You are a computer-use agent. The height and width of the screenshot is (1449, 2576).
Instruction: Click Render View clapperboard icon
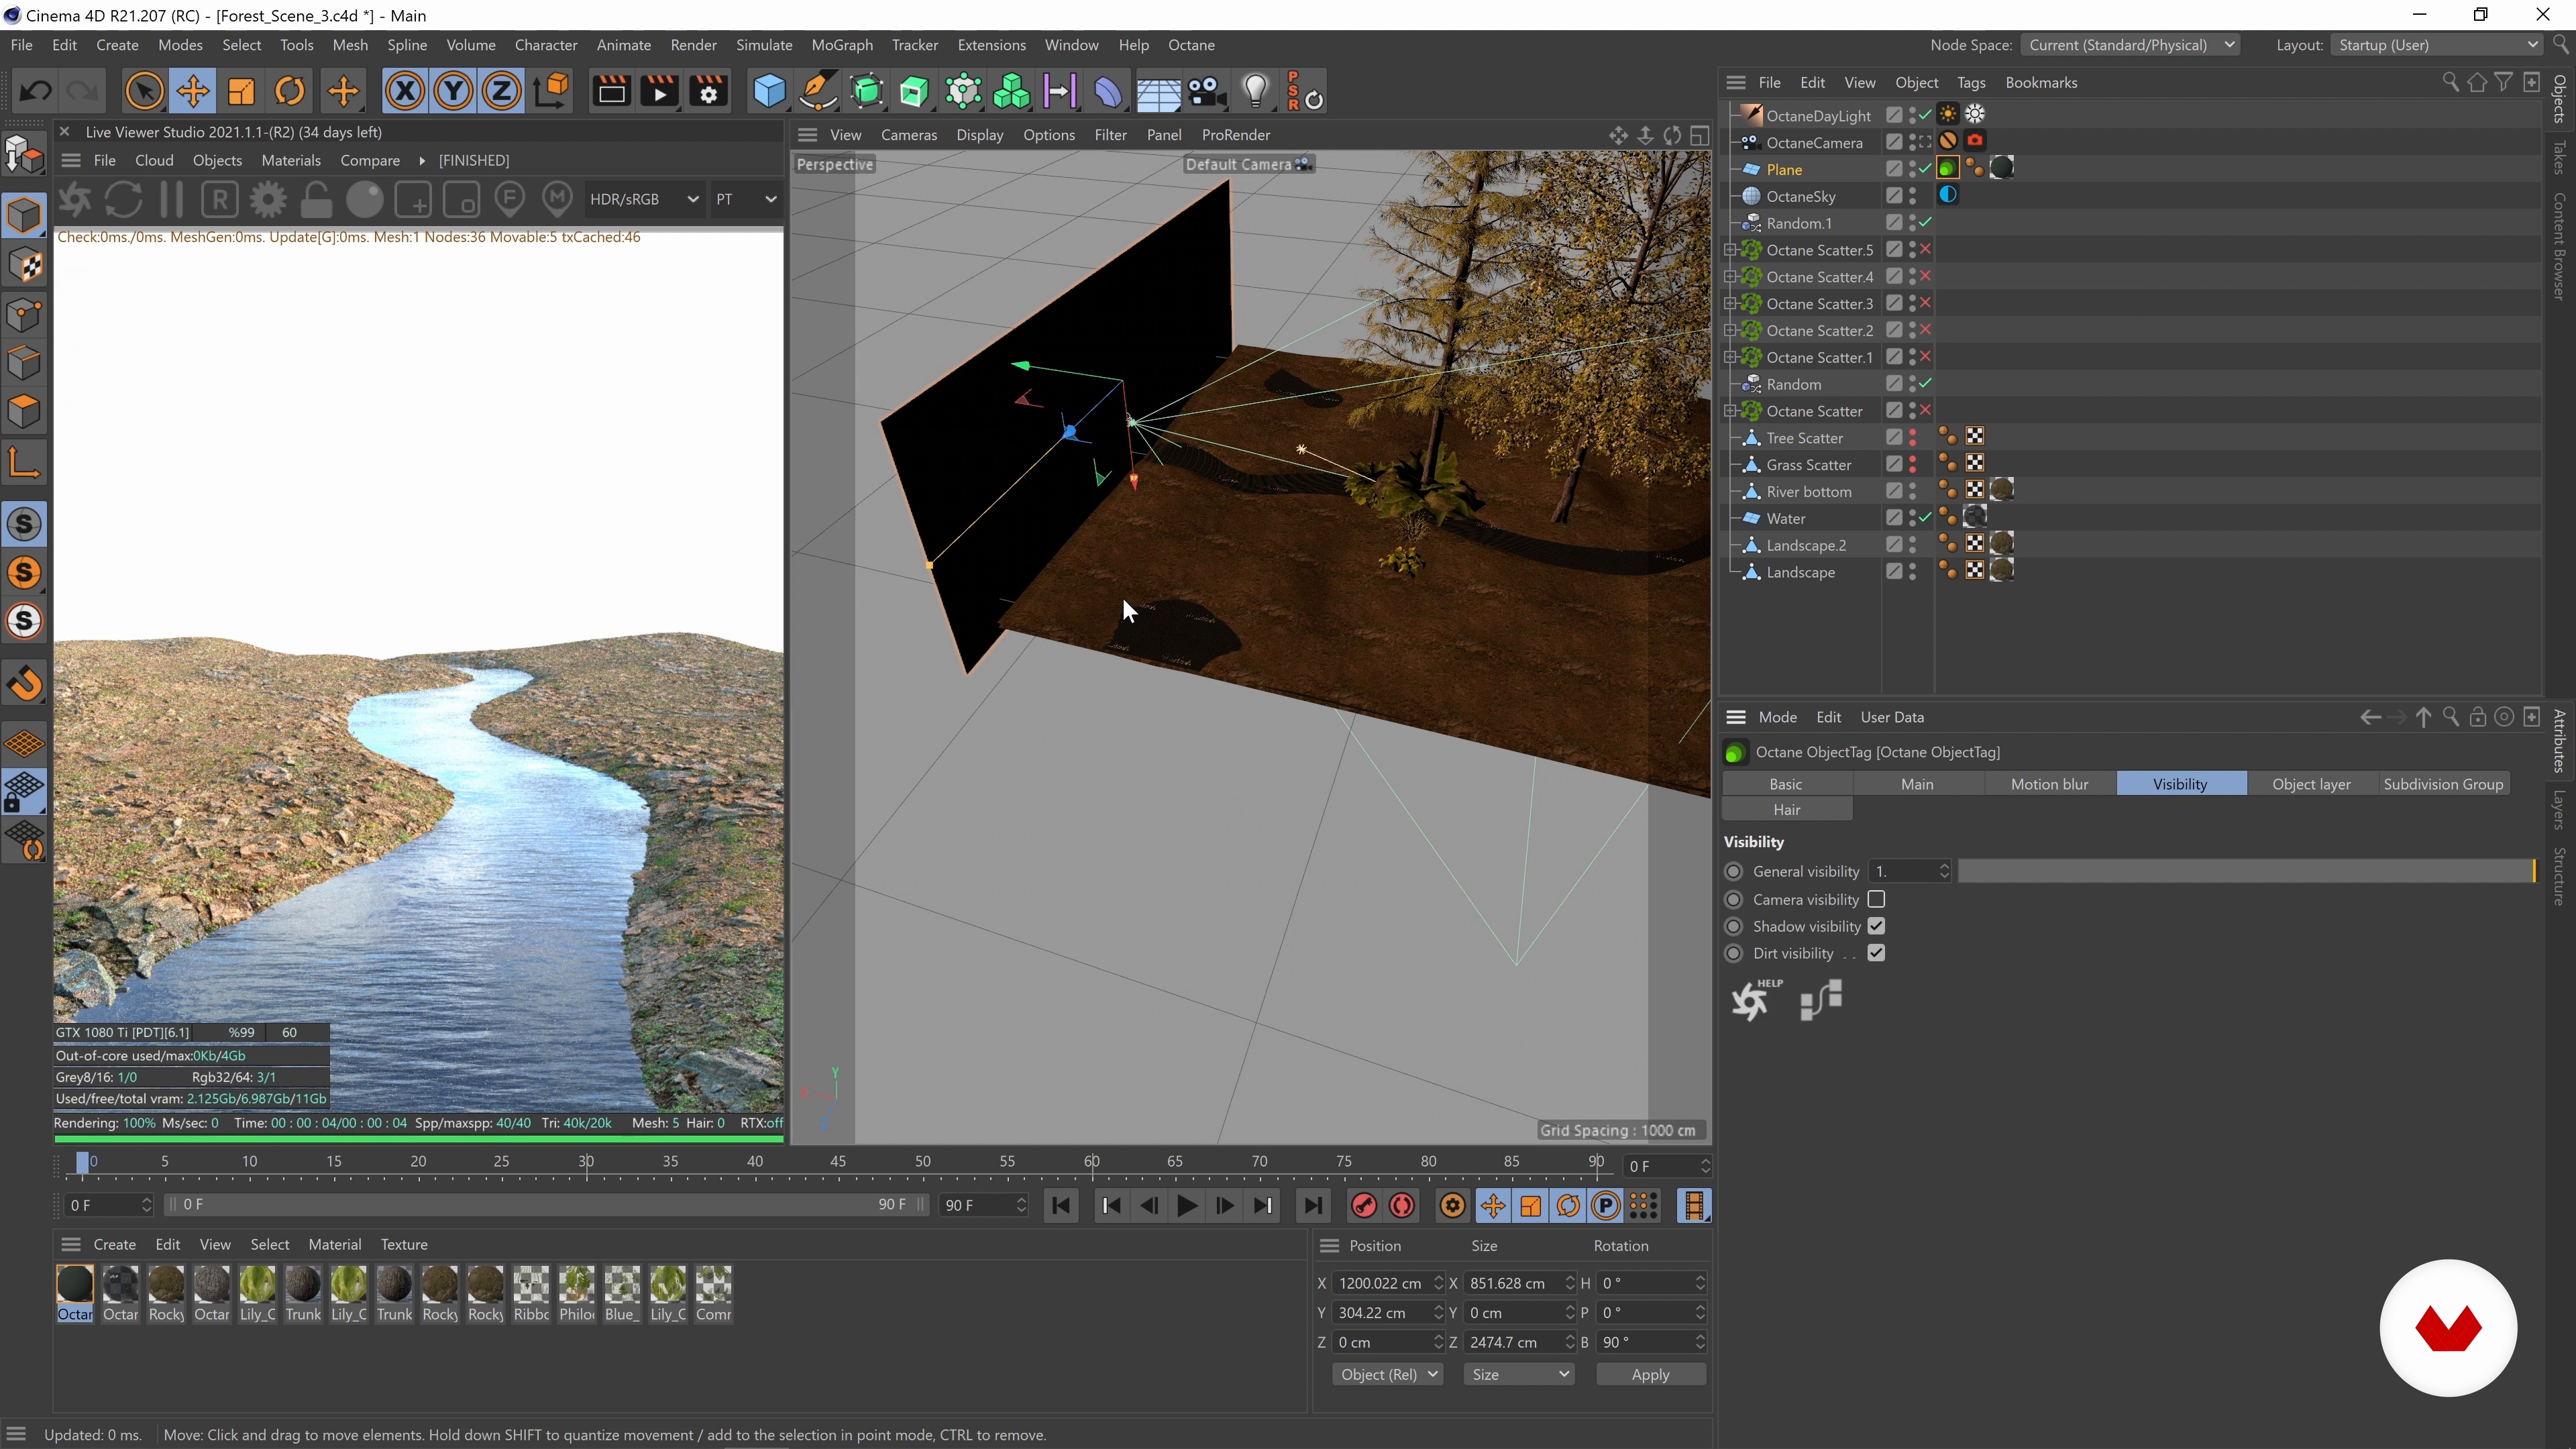pyautogui.click(x=610, y=91)
